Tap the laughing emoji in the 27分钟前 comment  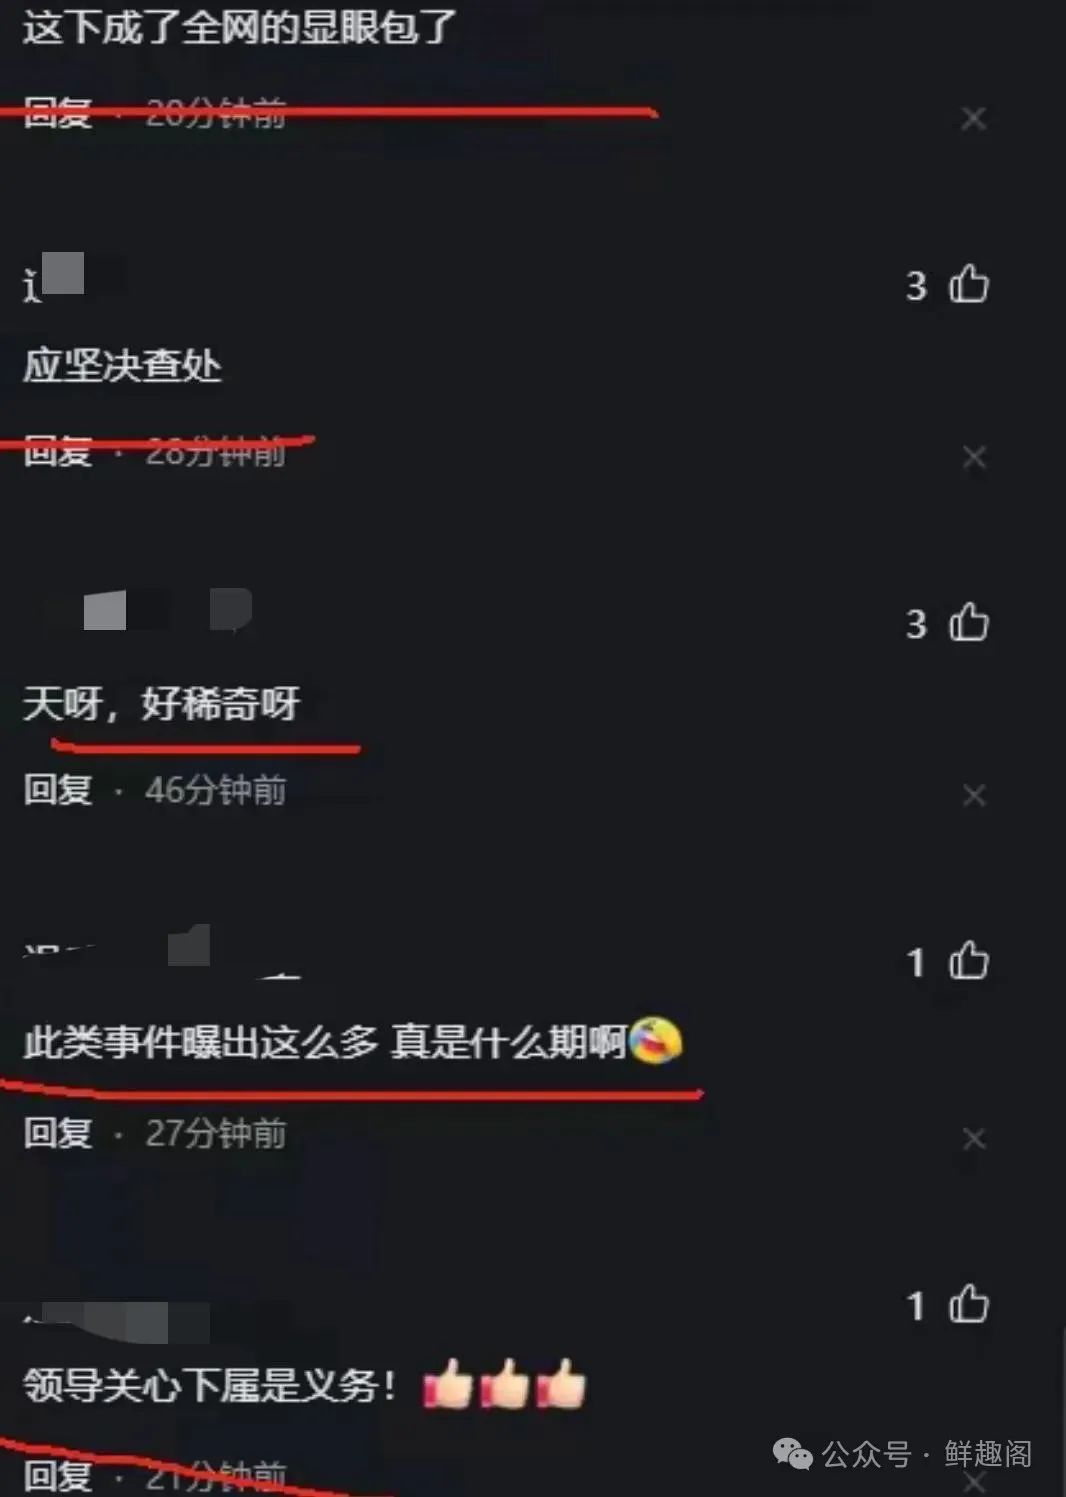[656, 1040]
